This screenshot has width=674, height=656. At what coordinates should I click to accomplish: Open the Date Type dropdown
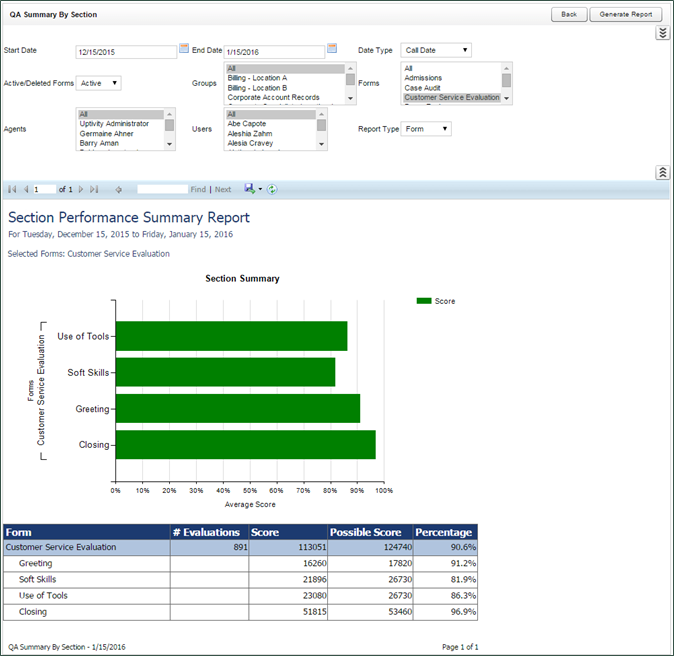pos(435,50)
